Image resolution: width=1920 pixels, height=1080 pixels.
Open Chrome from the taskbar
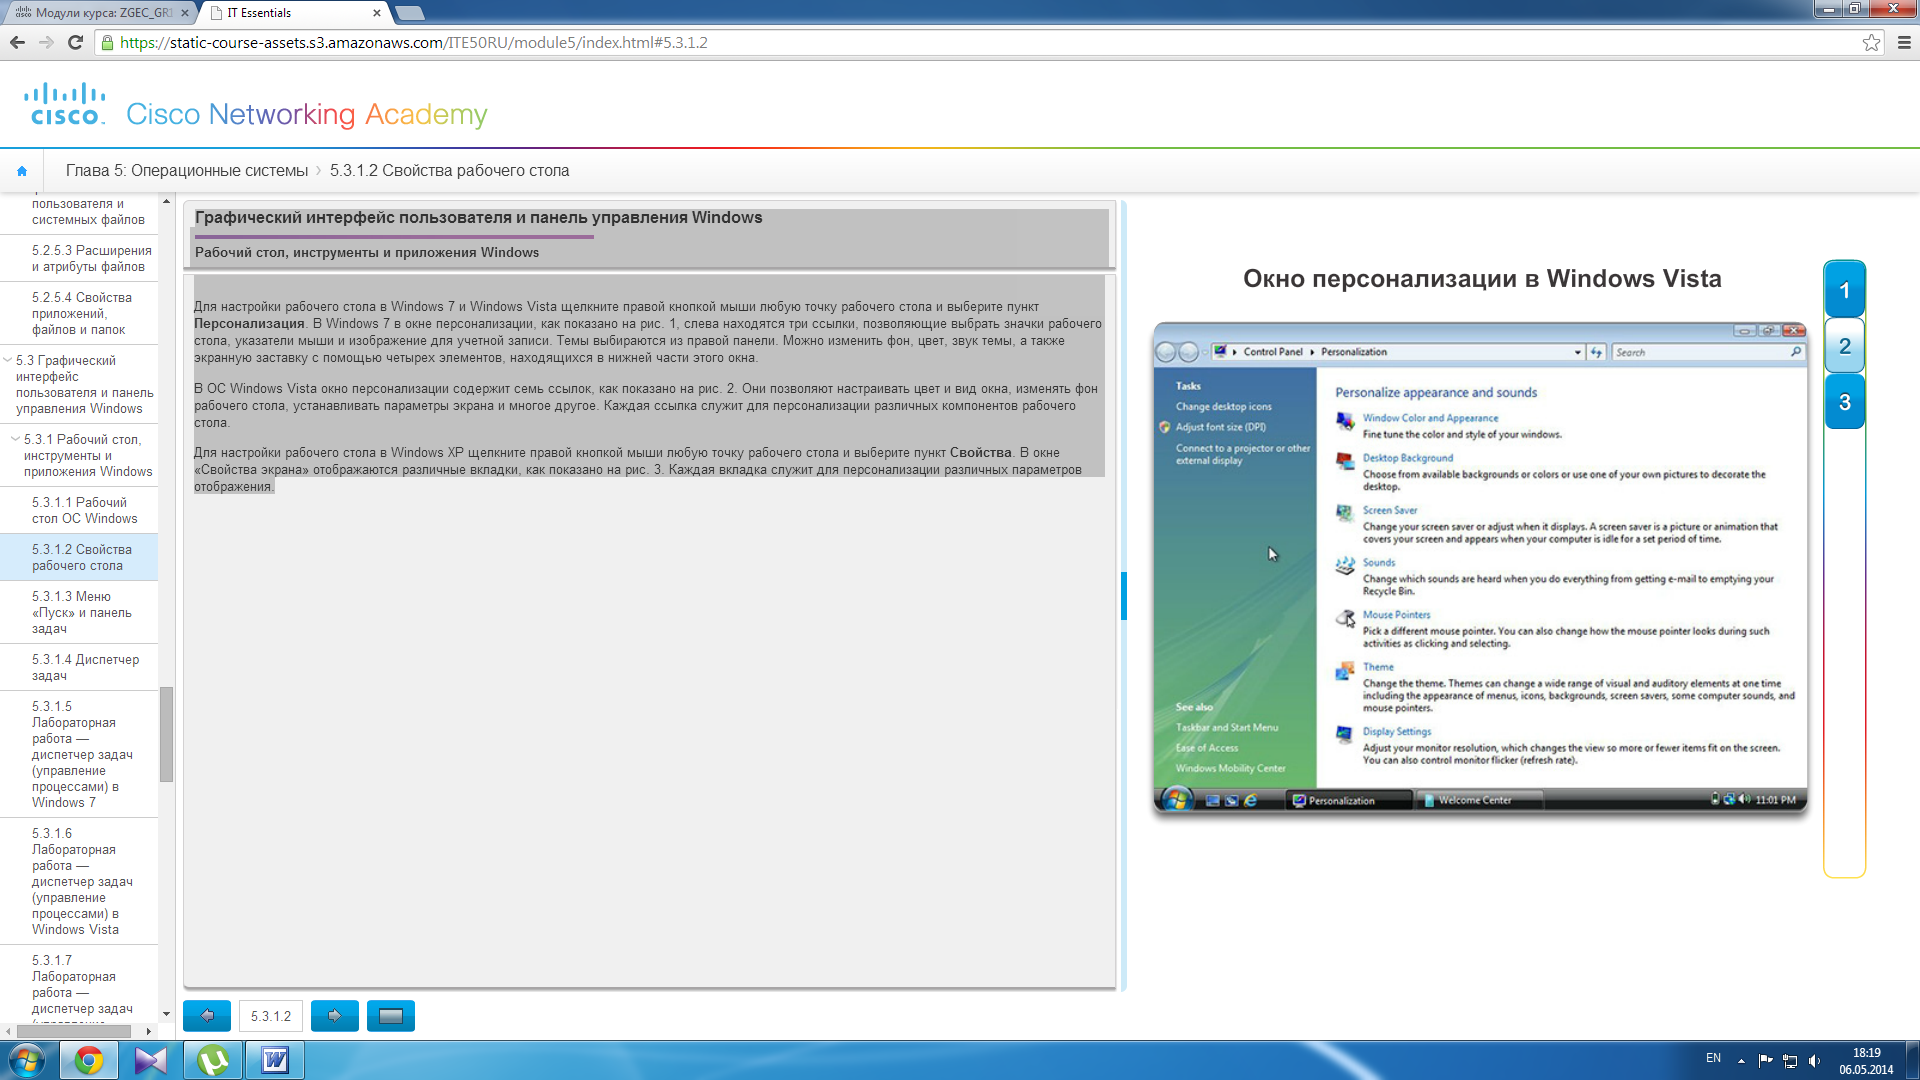(x=89, y=1060)
